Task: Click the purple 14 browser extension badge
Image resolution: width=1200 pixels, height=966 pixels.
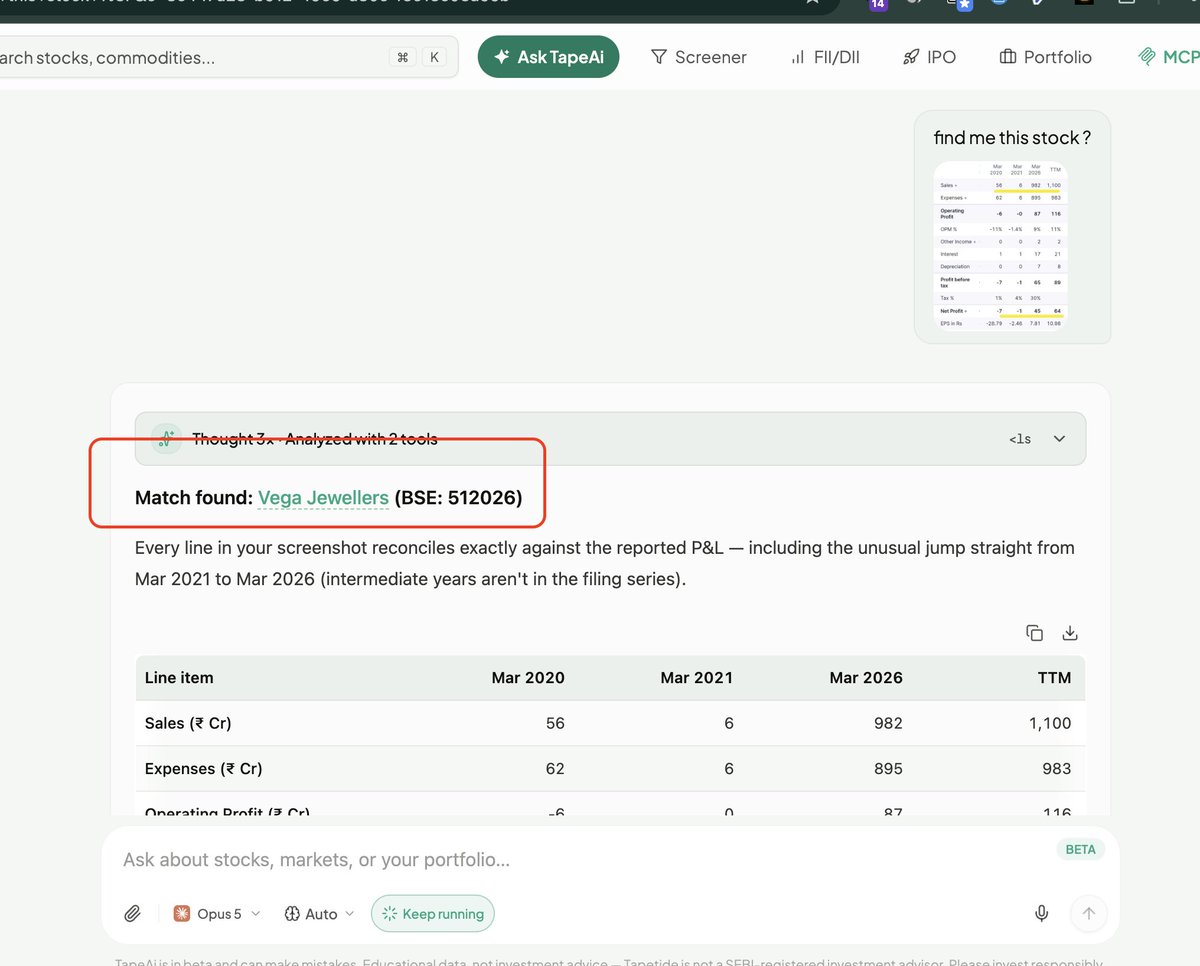Action: pyautogui.click(x=878, y=5)
